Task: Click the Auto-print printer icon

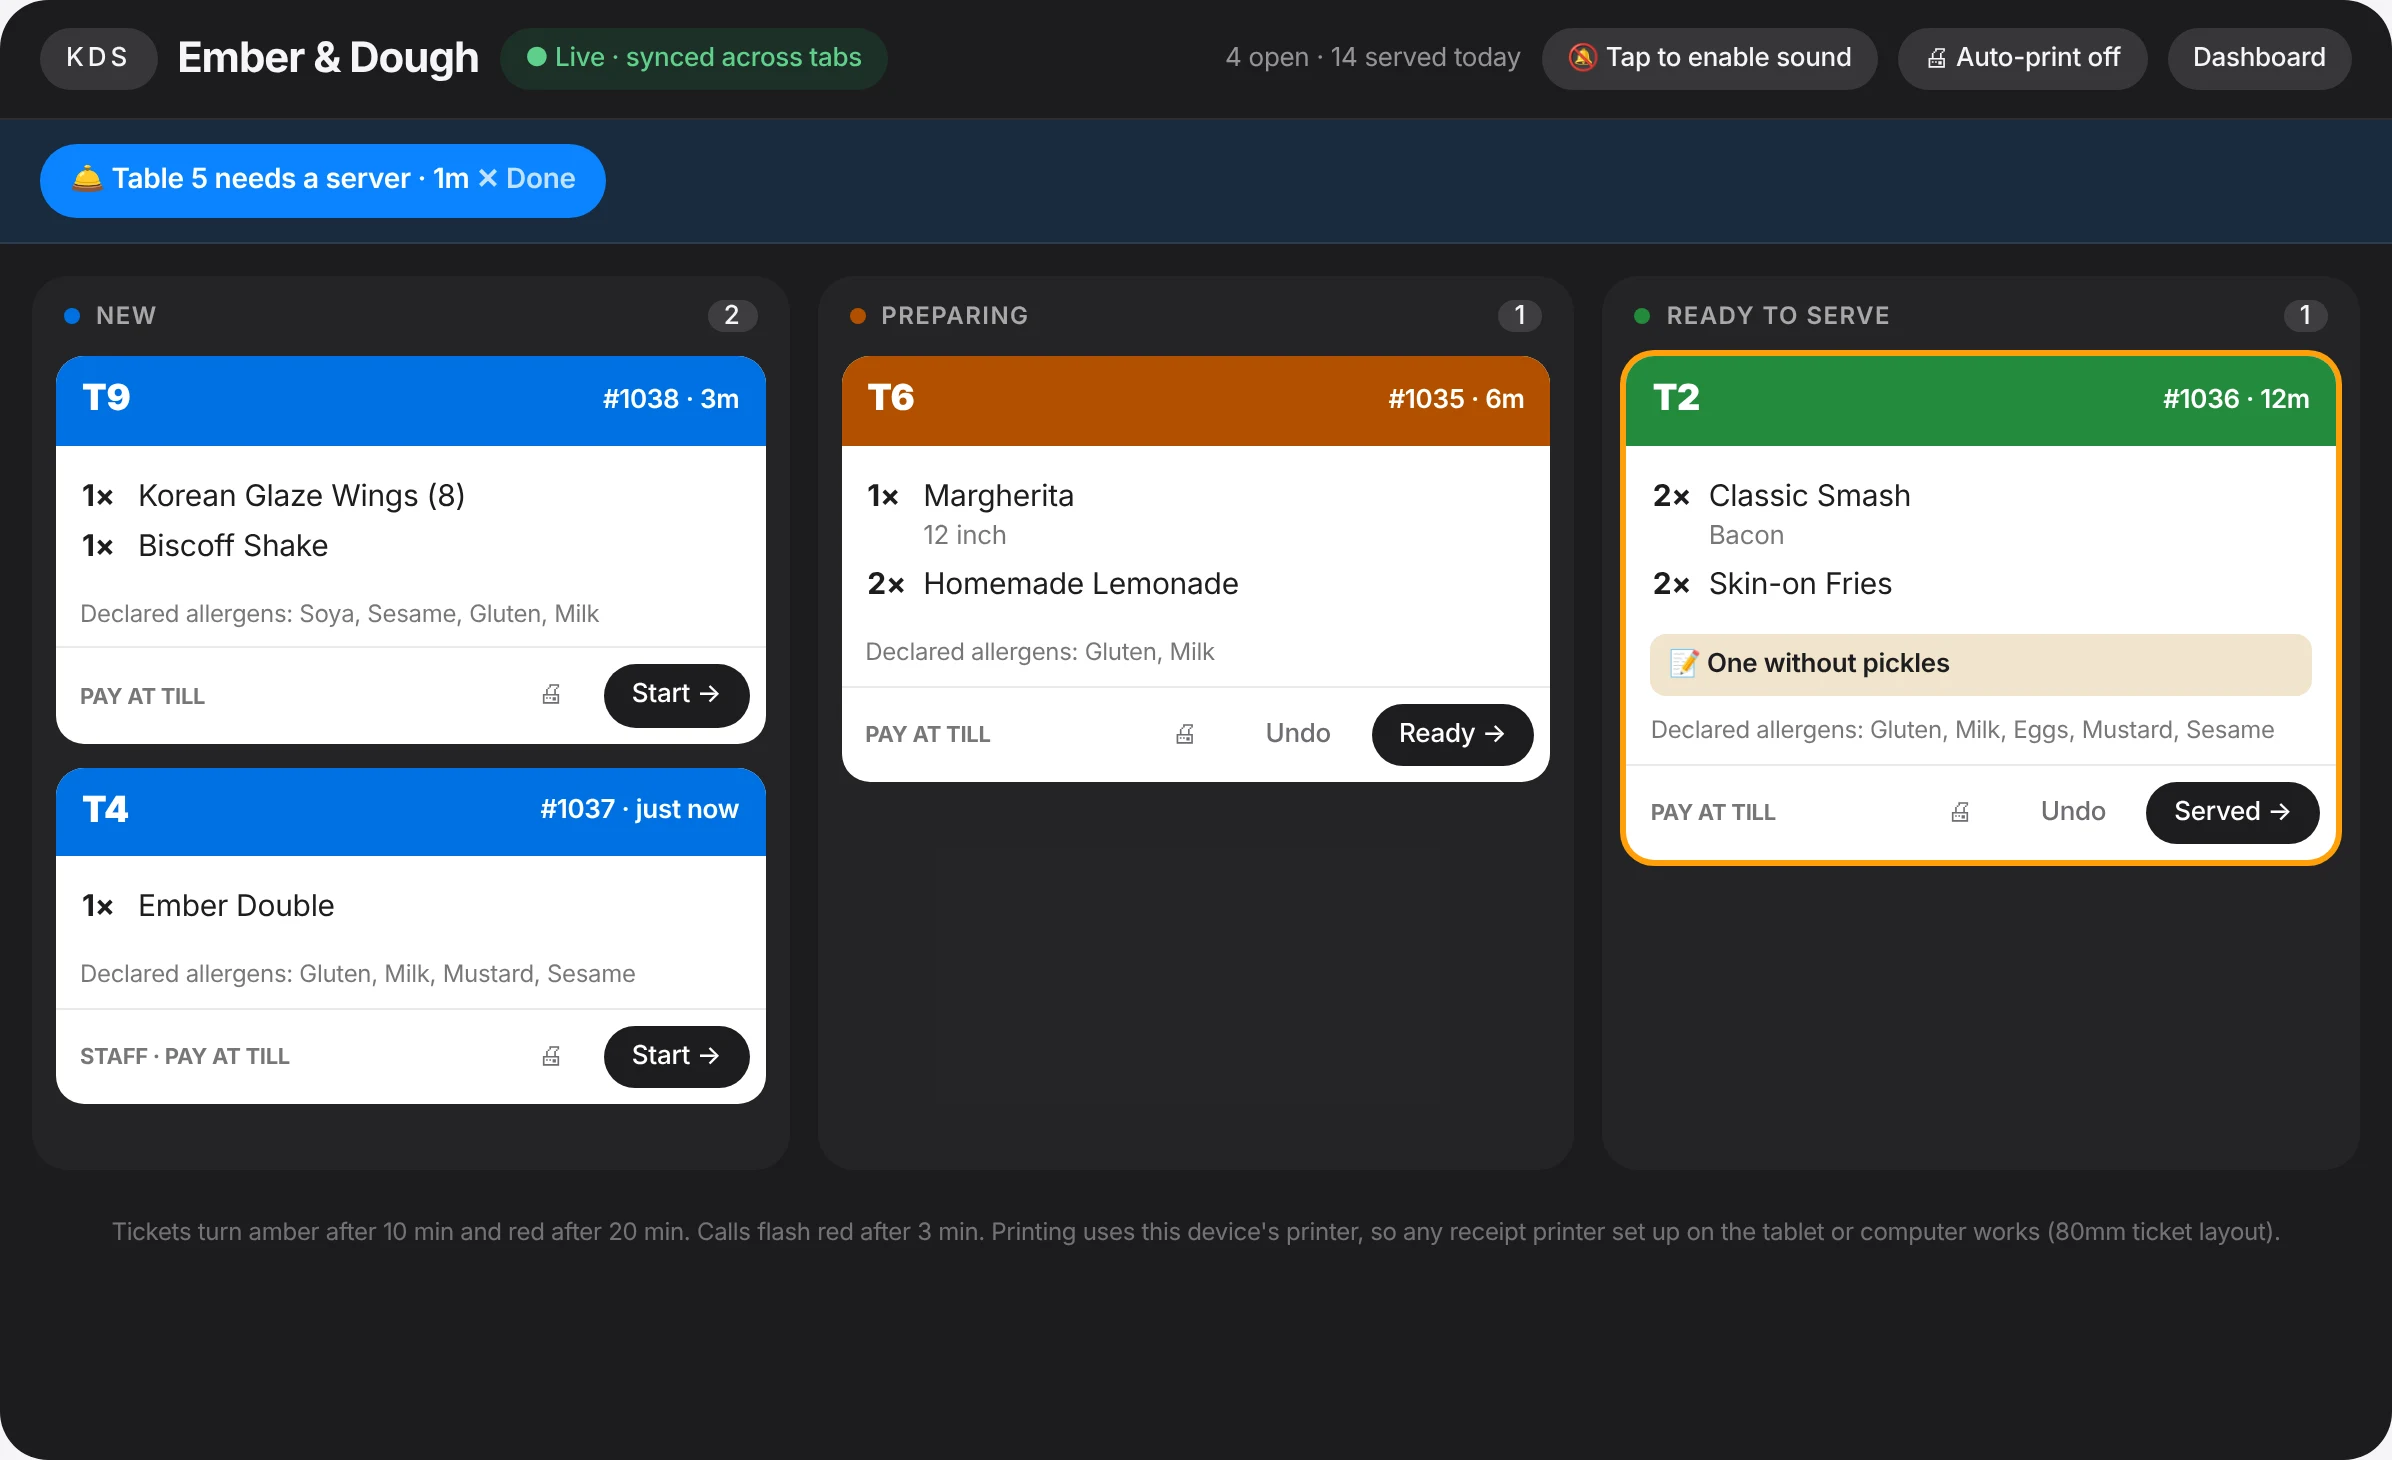Action: [1937, 58]
